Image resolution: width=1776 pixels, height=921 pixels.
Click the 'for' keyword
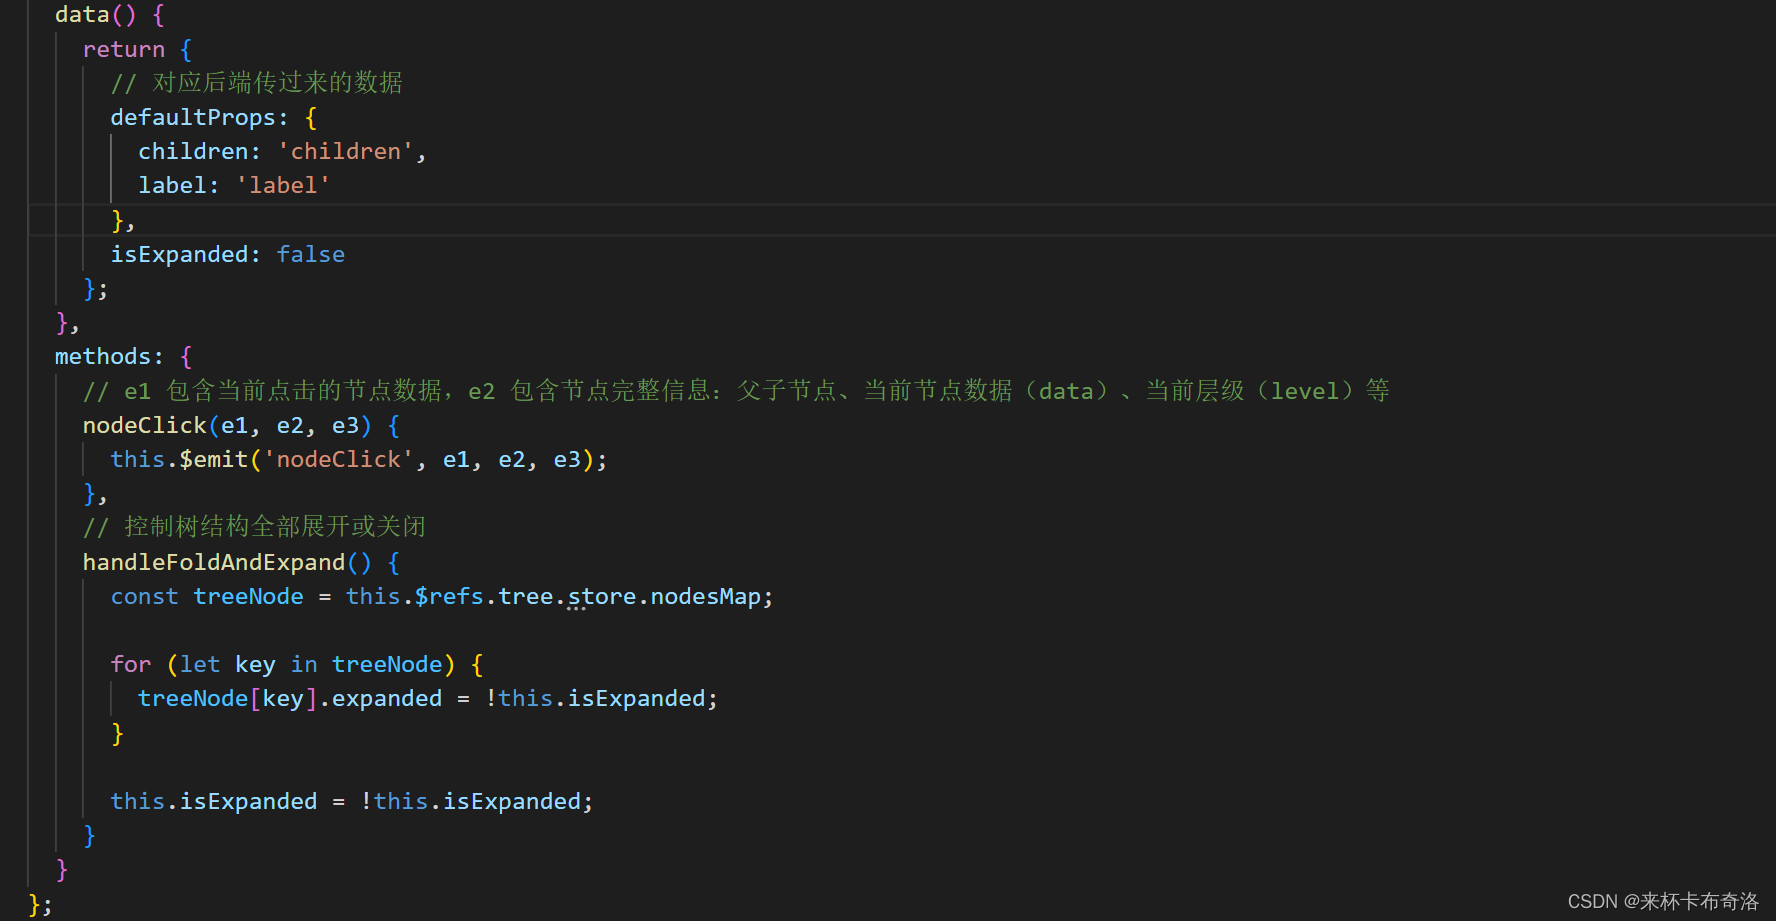(131, 664)
